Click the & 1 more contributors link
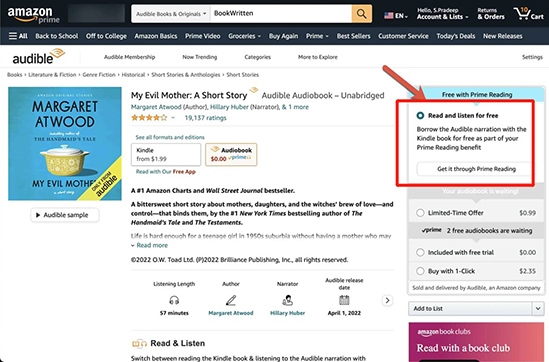The height and width of the screenshot is (362, 549). tap(295, 107)
